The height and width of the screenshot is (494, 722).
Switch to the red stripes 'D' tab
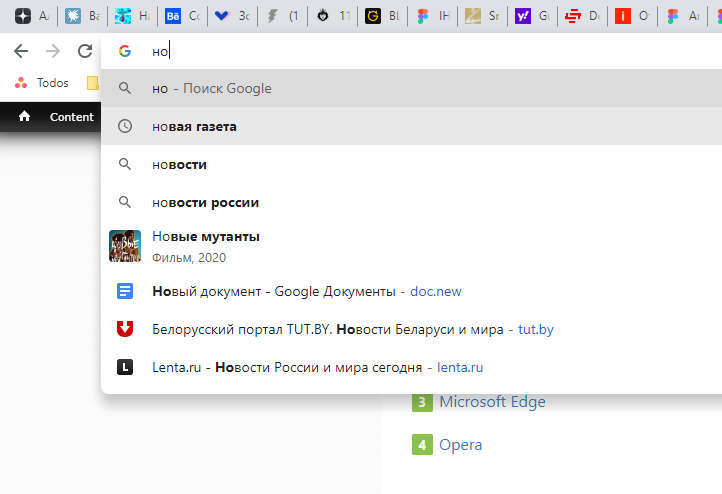click(582, 17)
